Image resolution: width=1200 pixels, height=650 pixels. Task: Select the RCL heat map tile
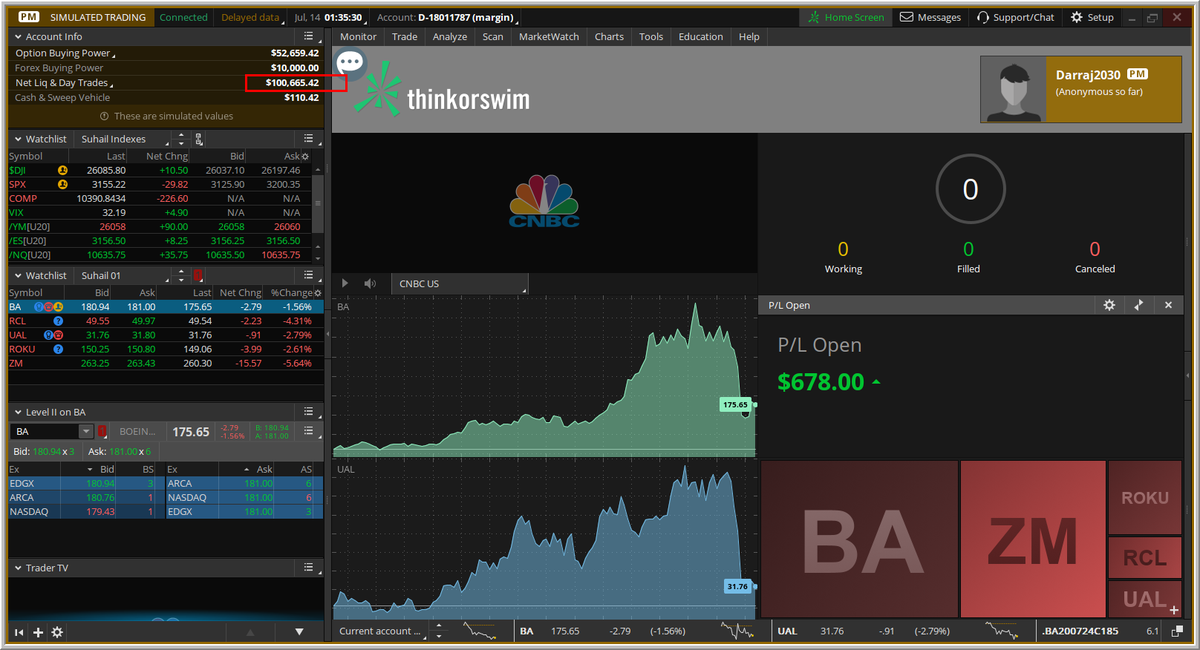pyautogui.click(x=1145, y=558)
